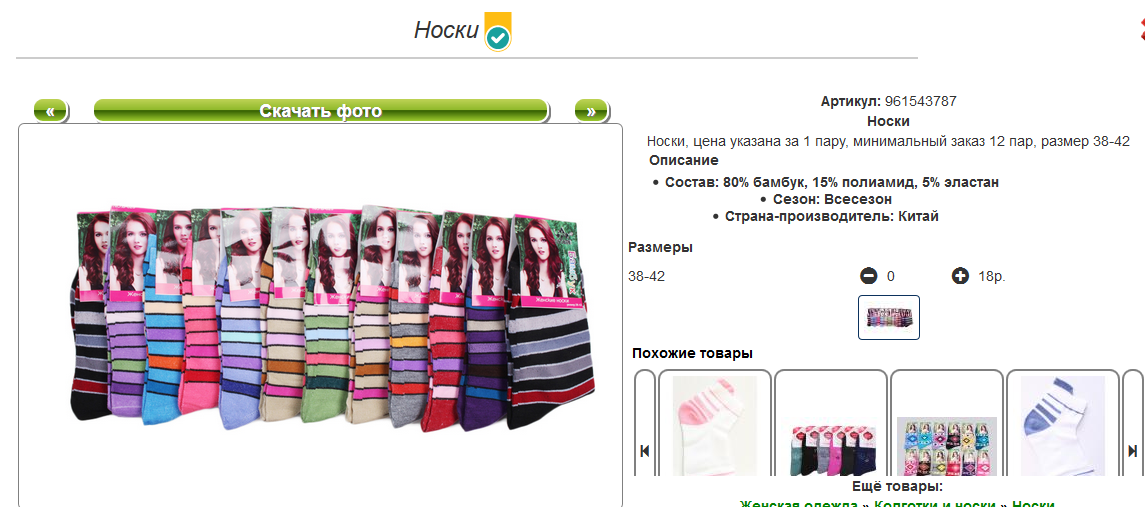The height and width of the screenshot is (507, 1145).
Task: Open the blue-striped white sock product
Action: point(1063,424)
